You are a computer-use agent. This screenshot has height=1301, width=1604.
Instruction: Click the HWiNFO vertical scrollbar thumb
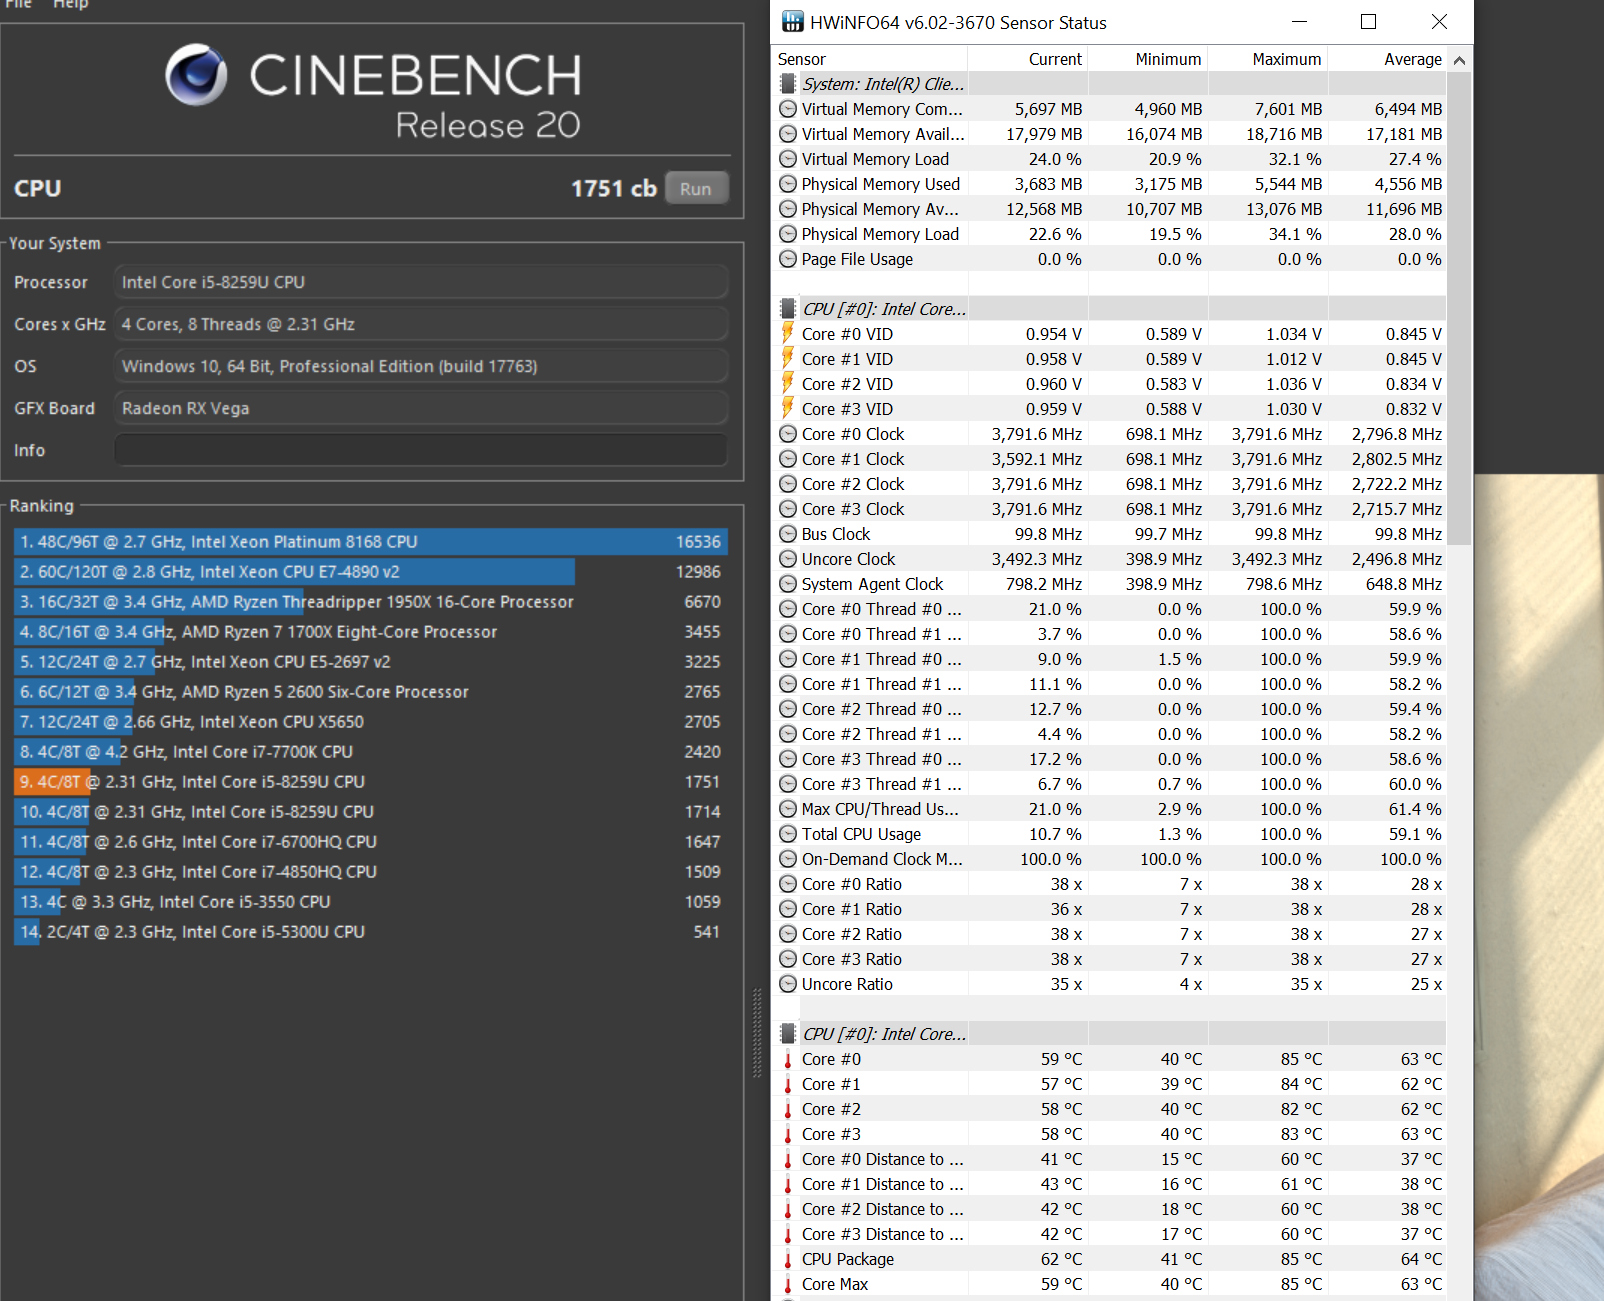coord(1459,308)
